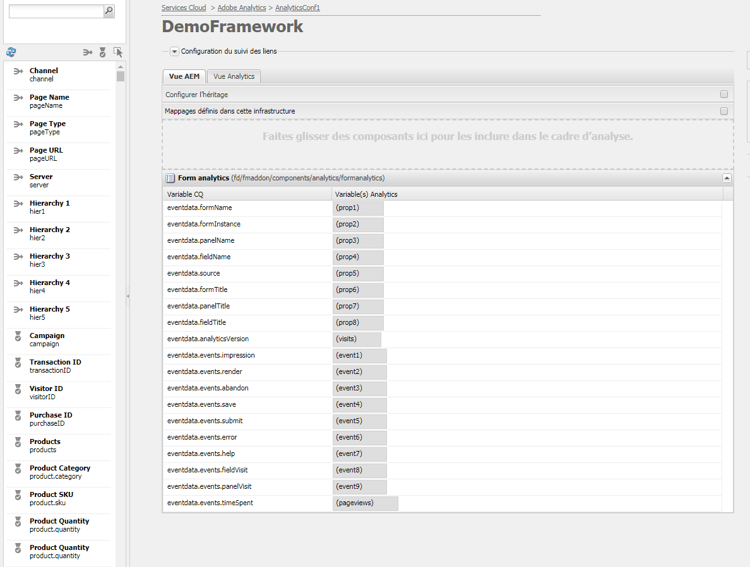Image resolution: width=750 pixels, height=567 pixels.
Task: Switch to Vue AEM tab
Action: 184,77
